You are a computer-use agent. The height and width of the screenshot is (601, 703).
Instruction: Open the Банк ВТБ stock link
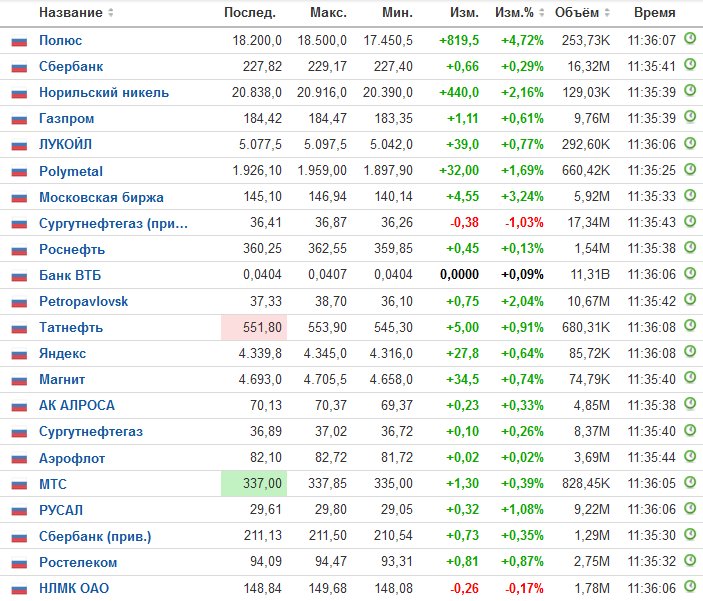point(70,275)
